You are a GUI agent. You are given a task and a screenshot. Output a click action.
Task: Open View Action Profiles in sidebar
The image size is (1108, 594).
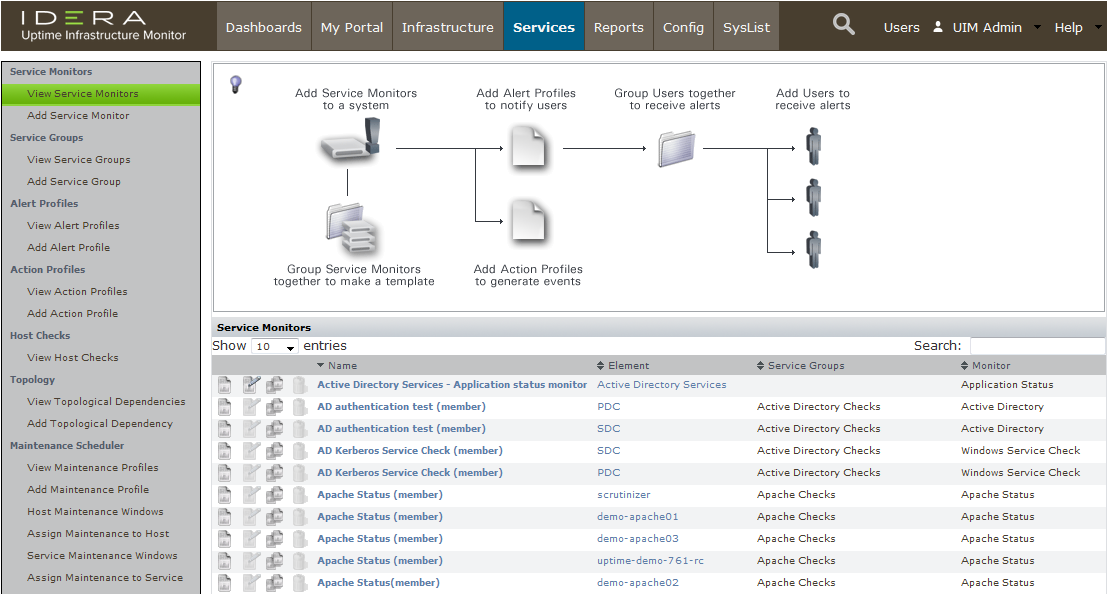(77, 292)
